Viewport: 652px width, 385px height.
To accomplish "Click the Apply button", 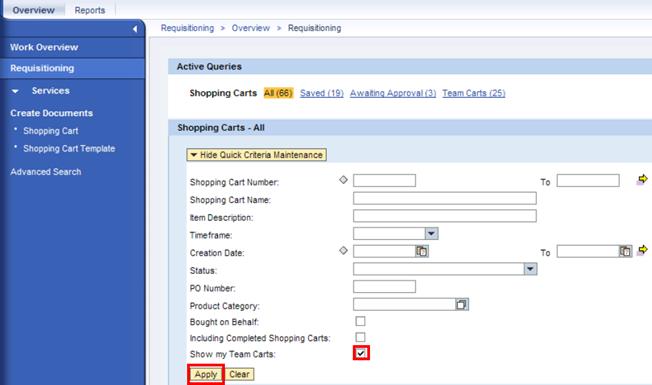I will tap(206, 374).
